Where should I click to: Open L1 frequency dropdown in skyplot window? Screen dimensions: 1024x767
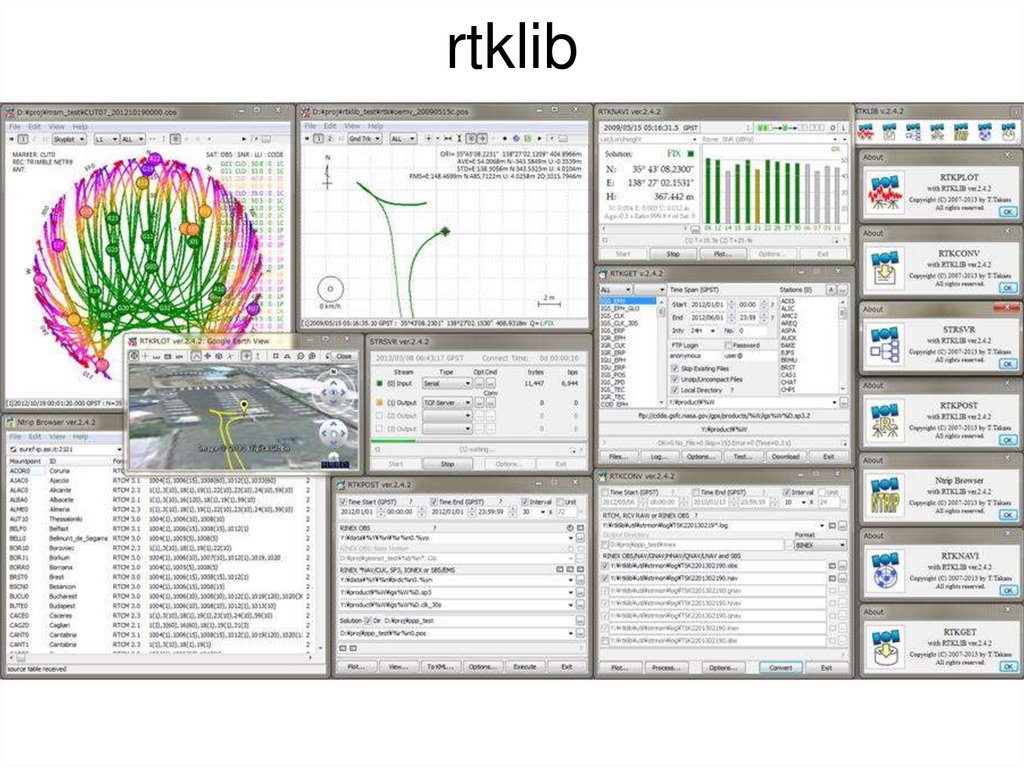pyautogui.click(x=106, y=139)
